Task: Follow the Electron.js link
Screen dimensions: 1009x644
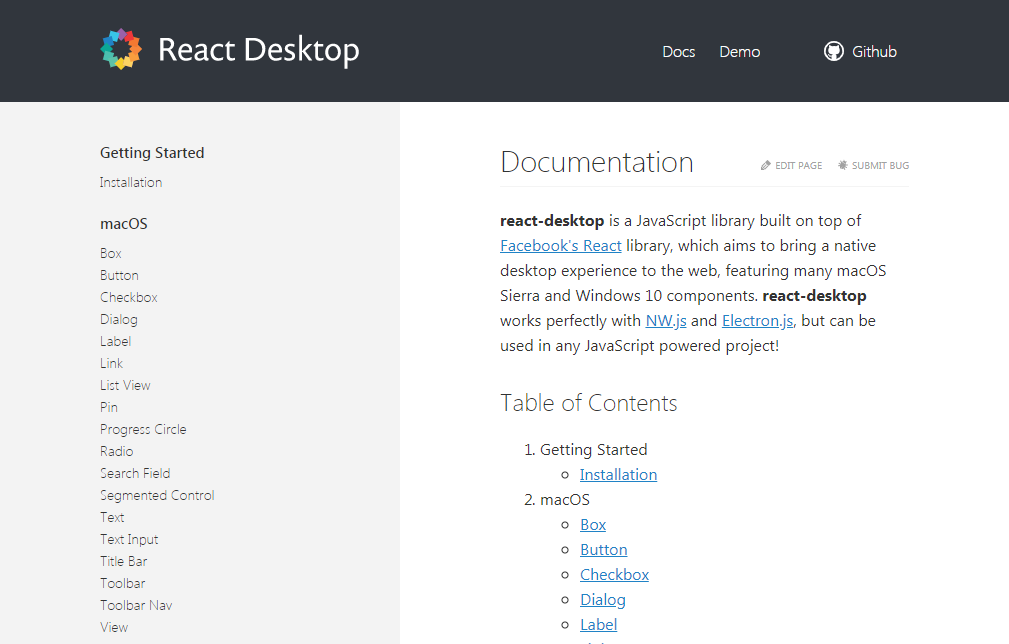Action: [x=757, y=321]
